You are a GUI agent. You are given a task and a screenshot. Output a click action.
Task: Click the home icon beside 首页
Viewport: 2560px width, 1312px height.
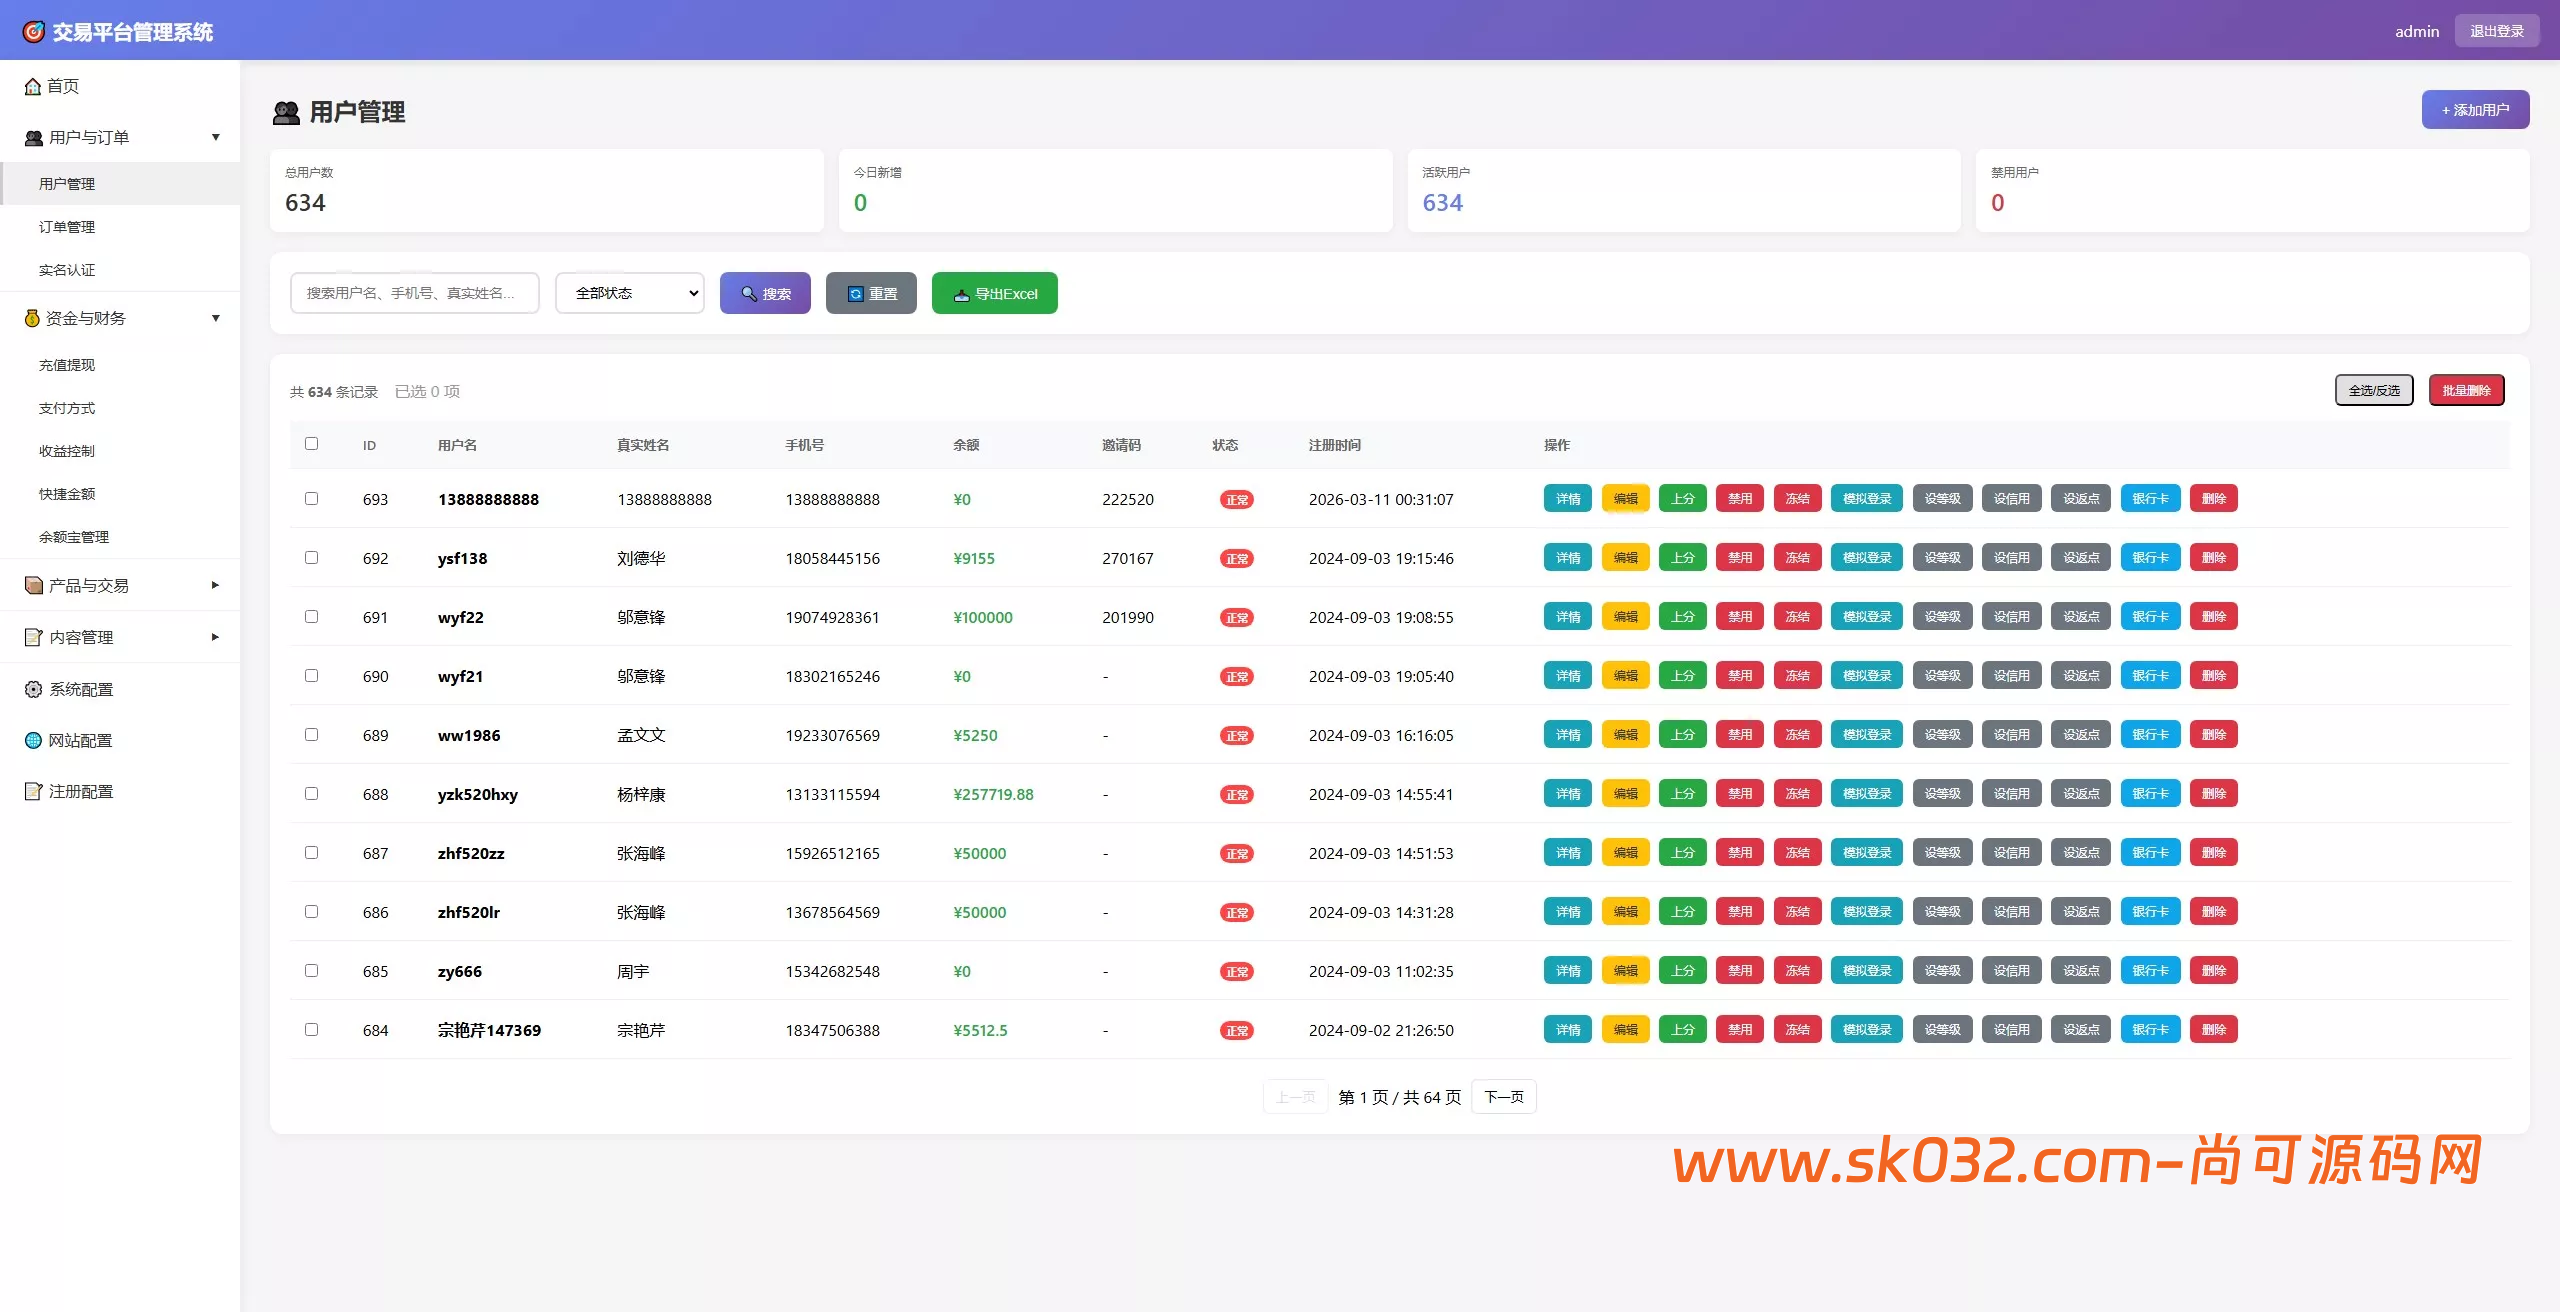[33, 87]
